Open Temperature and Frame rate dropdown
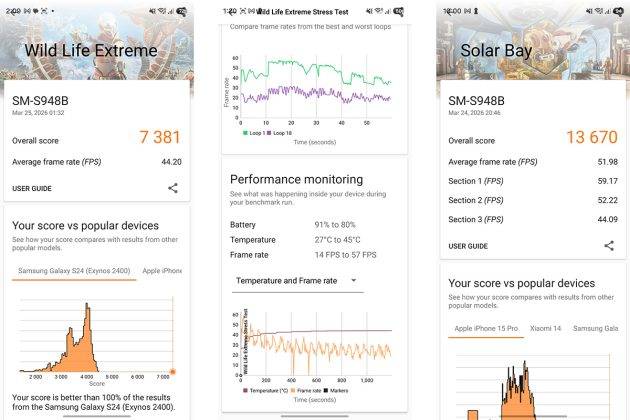This screenshot has height=420, width=630. pos(297,281)
